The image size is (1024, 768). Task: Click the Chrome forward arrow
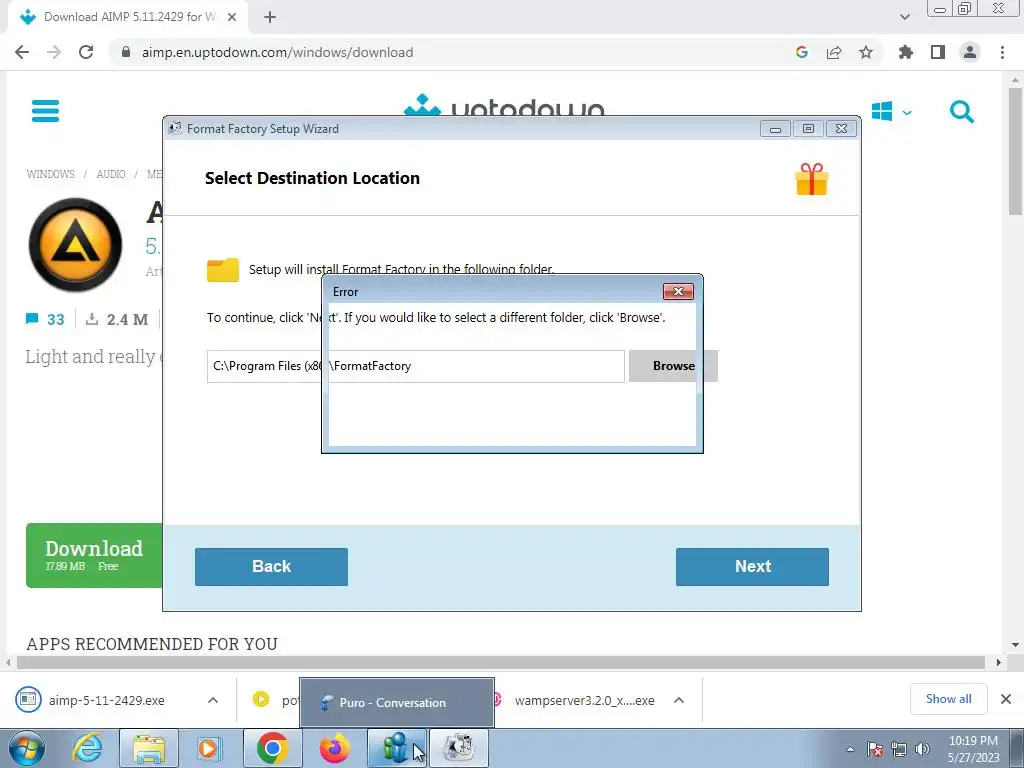click(54, 52)
